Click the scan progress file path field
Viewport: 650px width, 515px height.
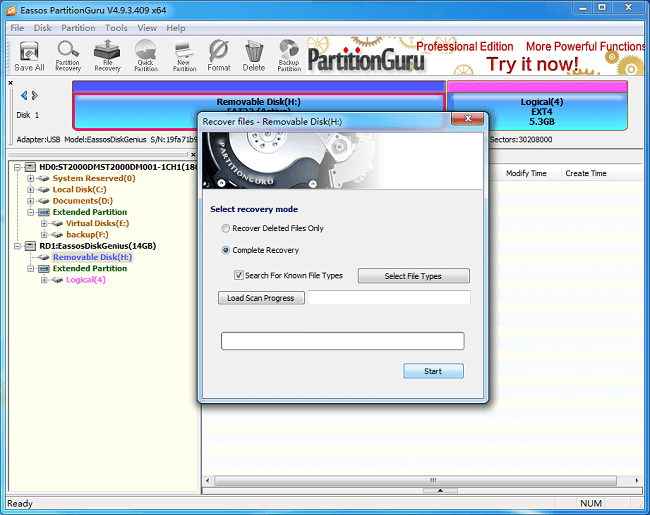[389, 298]
